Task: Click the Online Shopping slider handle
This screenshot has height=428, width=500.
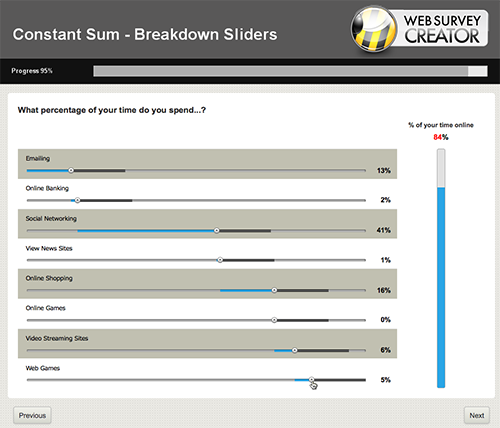Action: [x=274, y=290]
